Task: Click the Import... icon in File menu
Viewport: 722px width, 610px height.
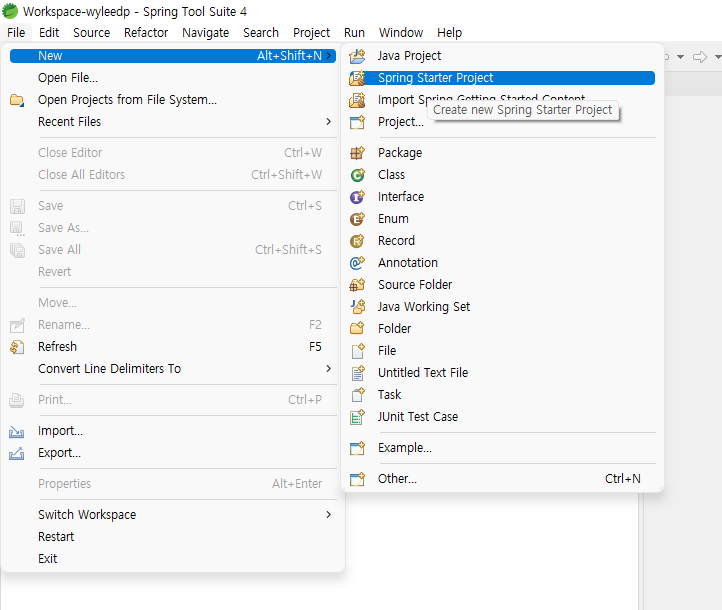Action: click(17, 431)
